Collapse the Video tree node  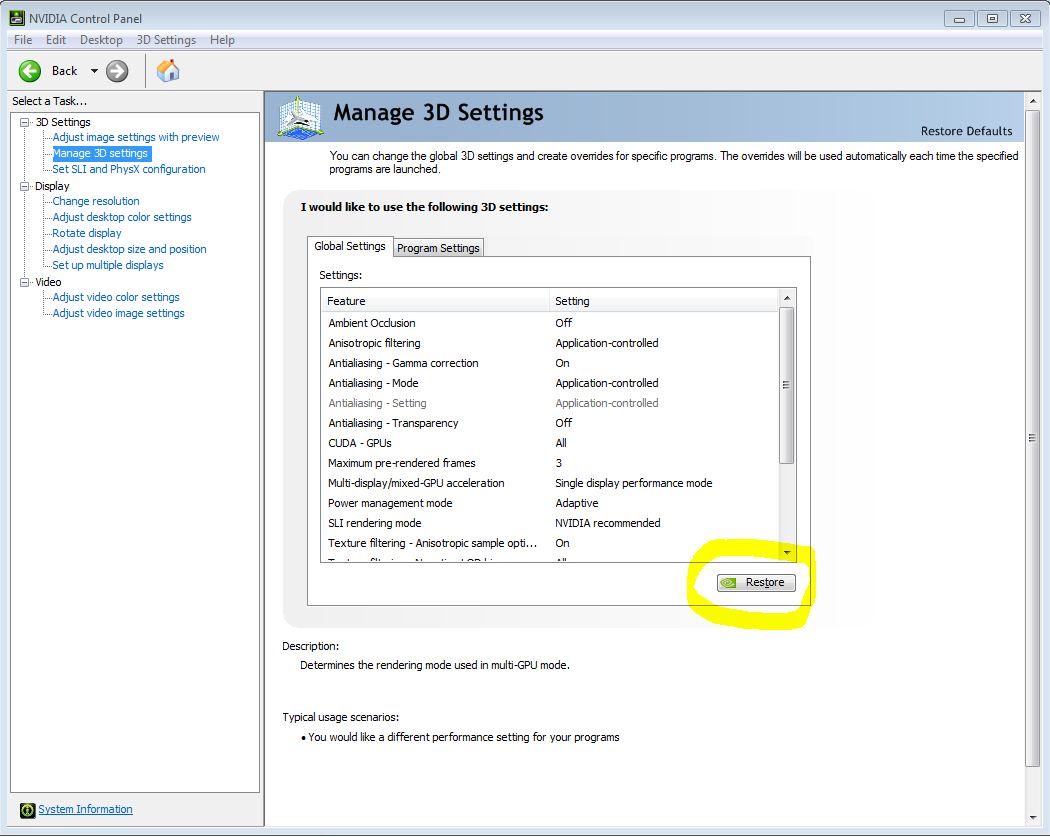coord(25,283)
